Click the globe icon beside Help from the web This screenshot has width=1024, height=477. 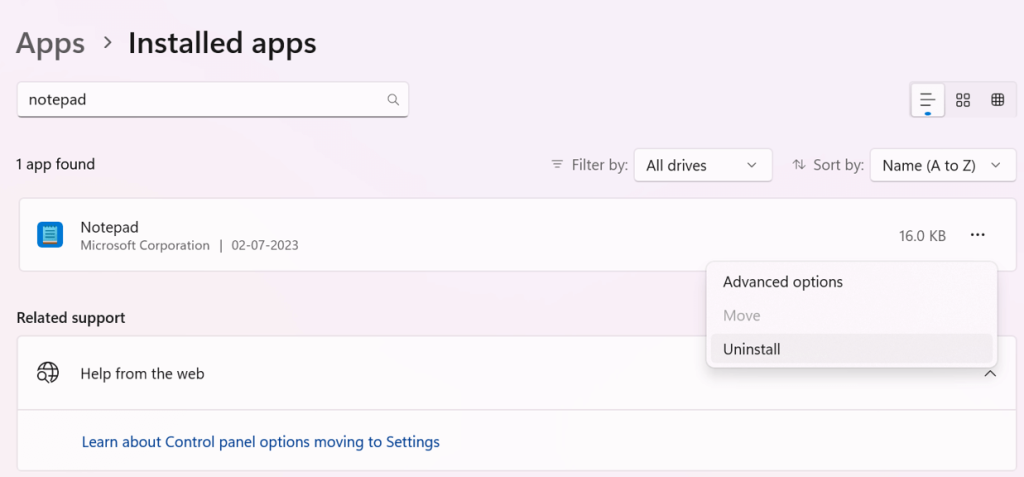click(48, 373)
